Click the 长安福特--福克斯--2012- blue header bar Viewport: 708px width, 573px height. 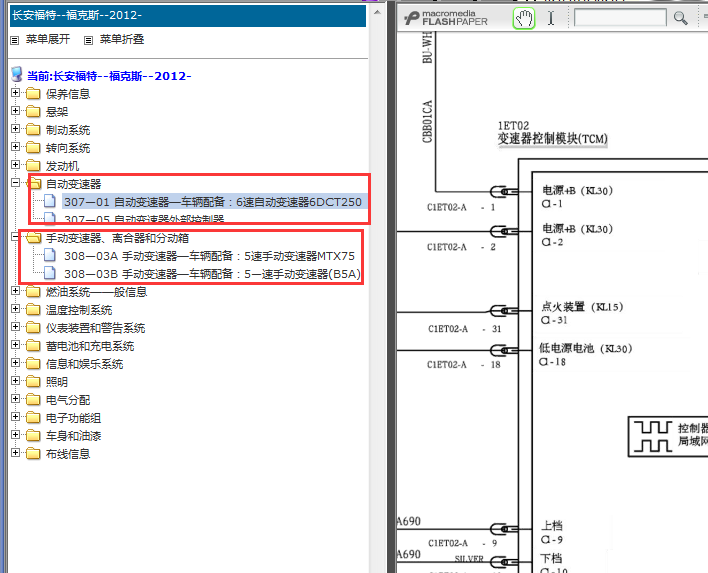[187, 15]
